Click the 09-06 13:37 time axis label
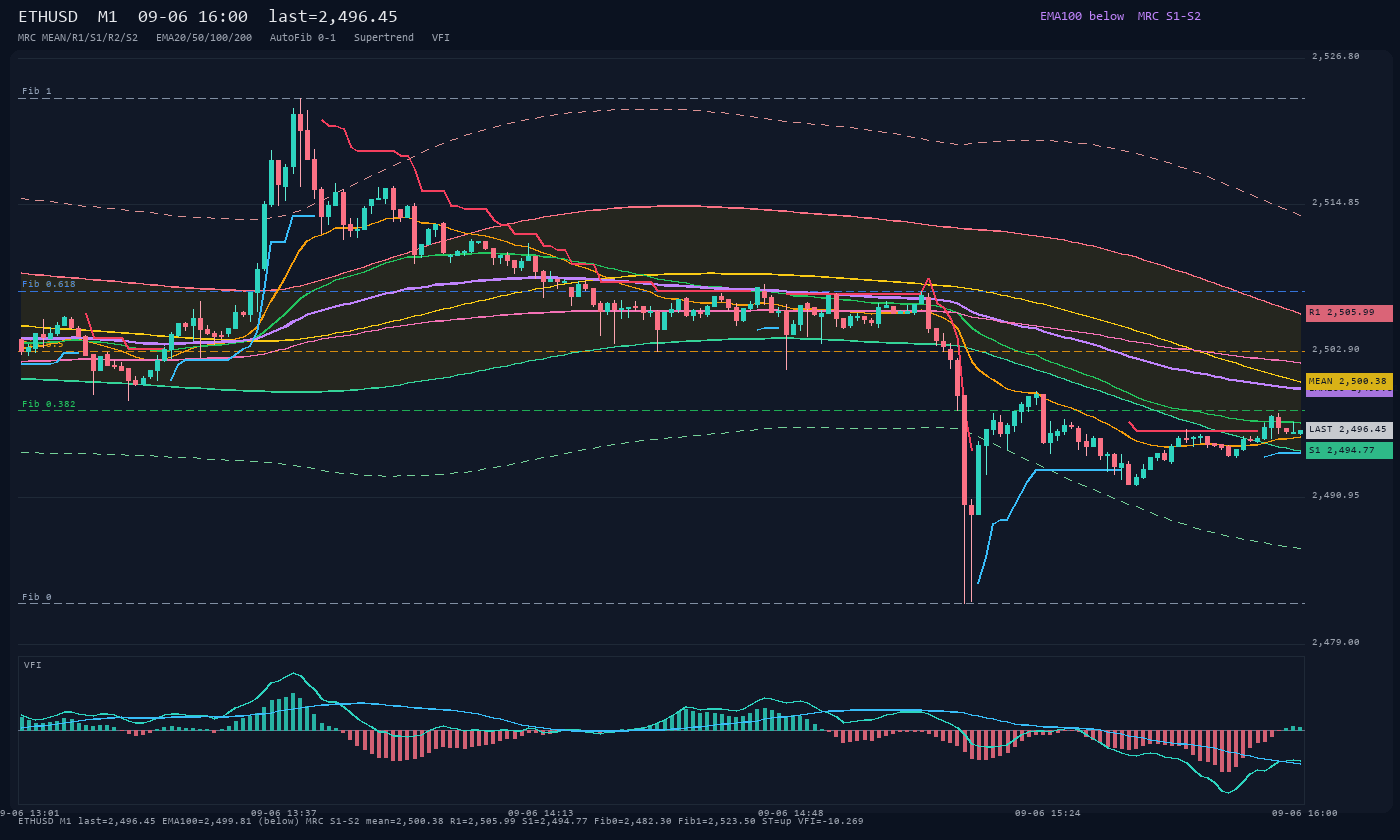This screenshot has width=1400, height=840. point(284,813)
